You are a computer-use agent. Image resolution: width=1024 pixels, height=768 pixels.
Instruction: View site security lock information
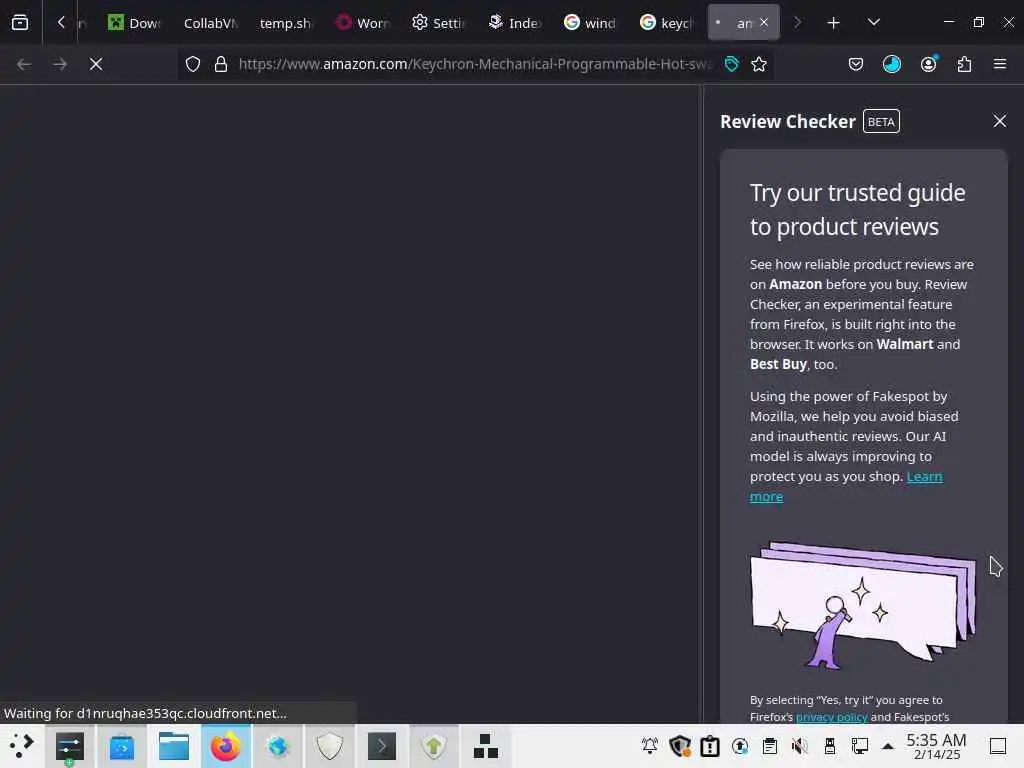pyautogui.click(x=221, y=64)
